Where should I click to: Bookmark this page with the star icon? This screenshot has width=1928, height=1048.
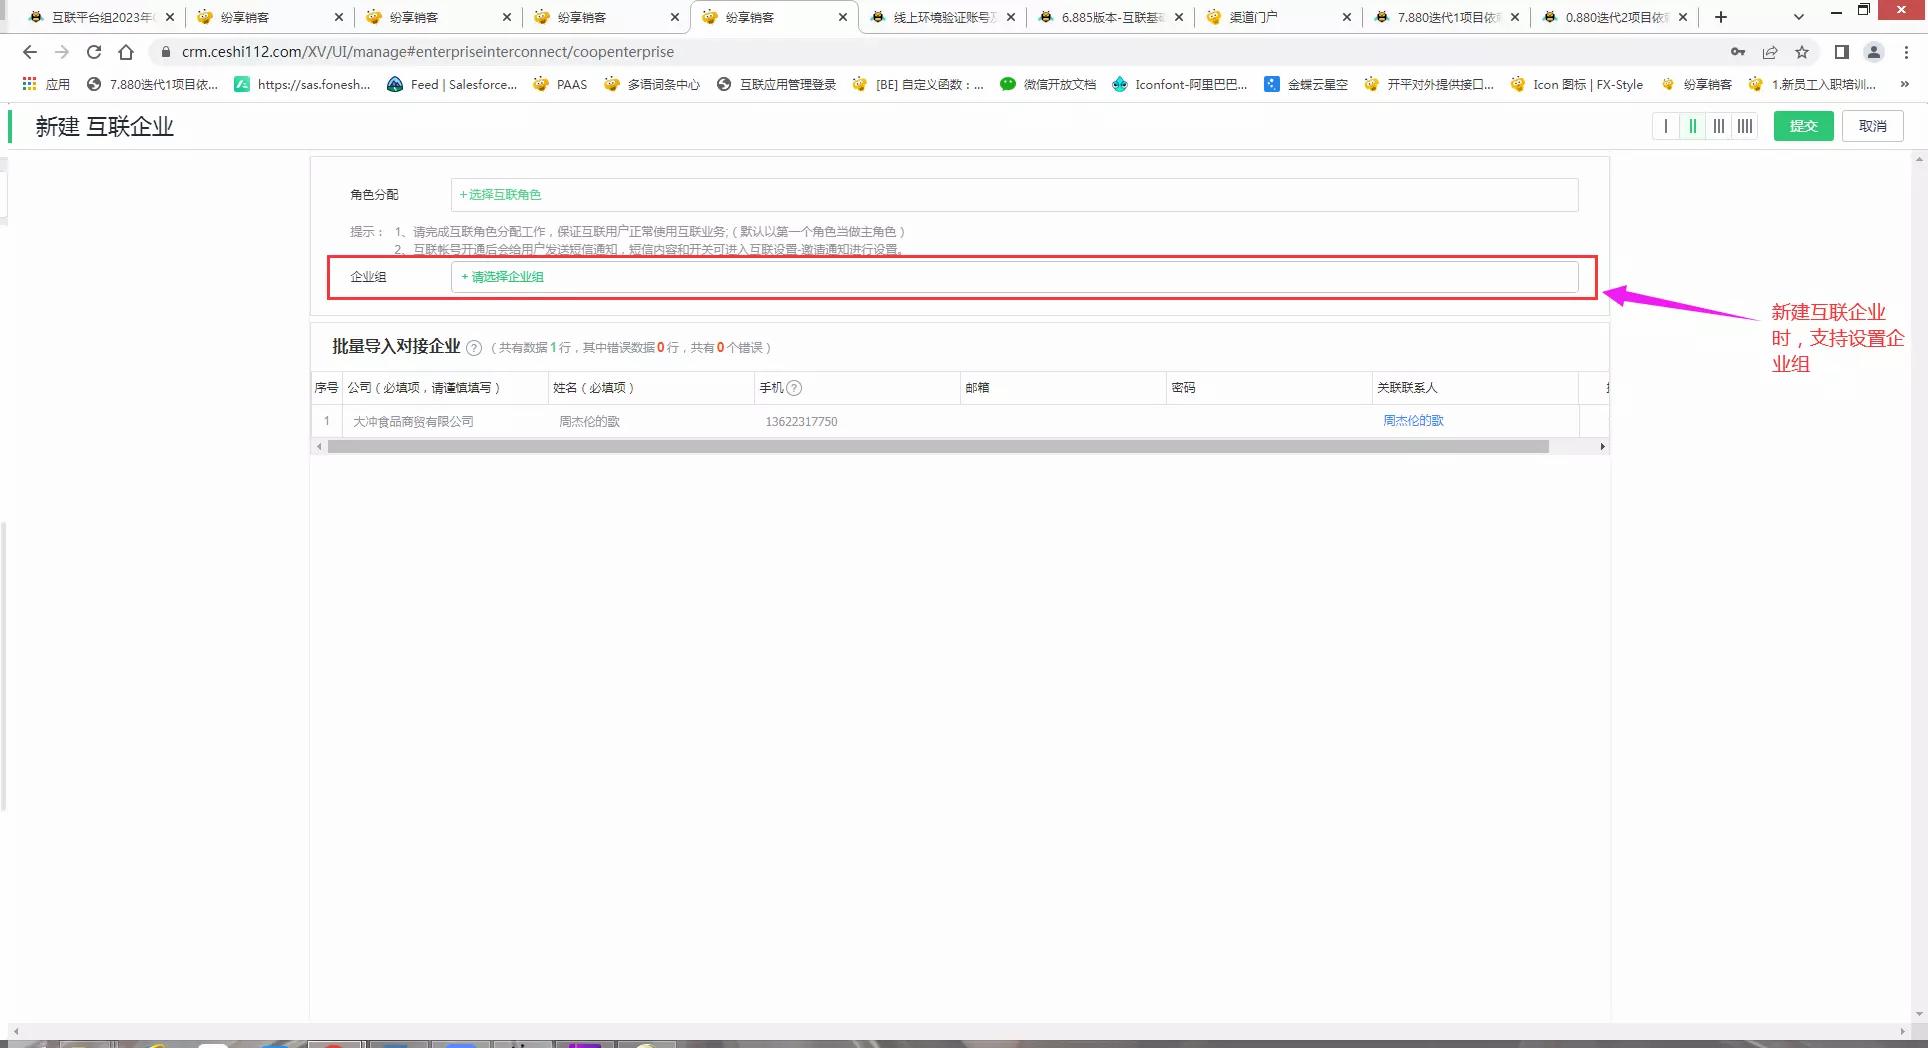pyautogui.click(x=1803, y=52)
